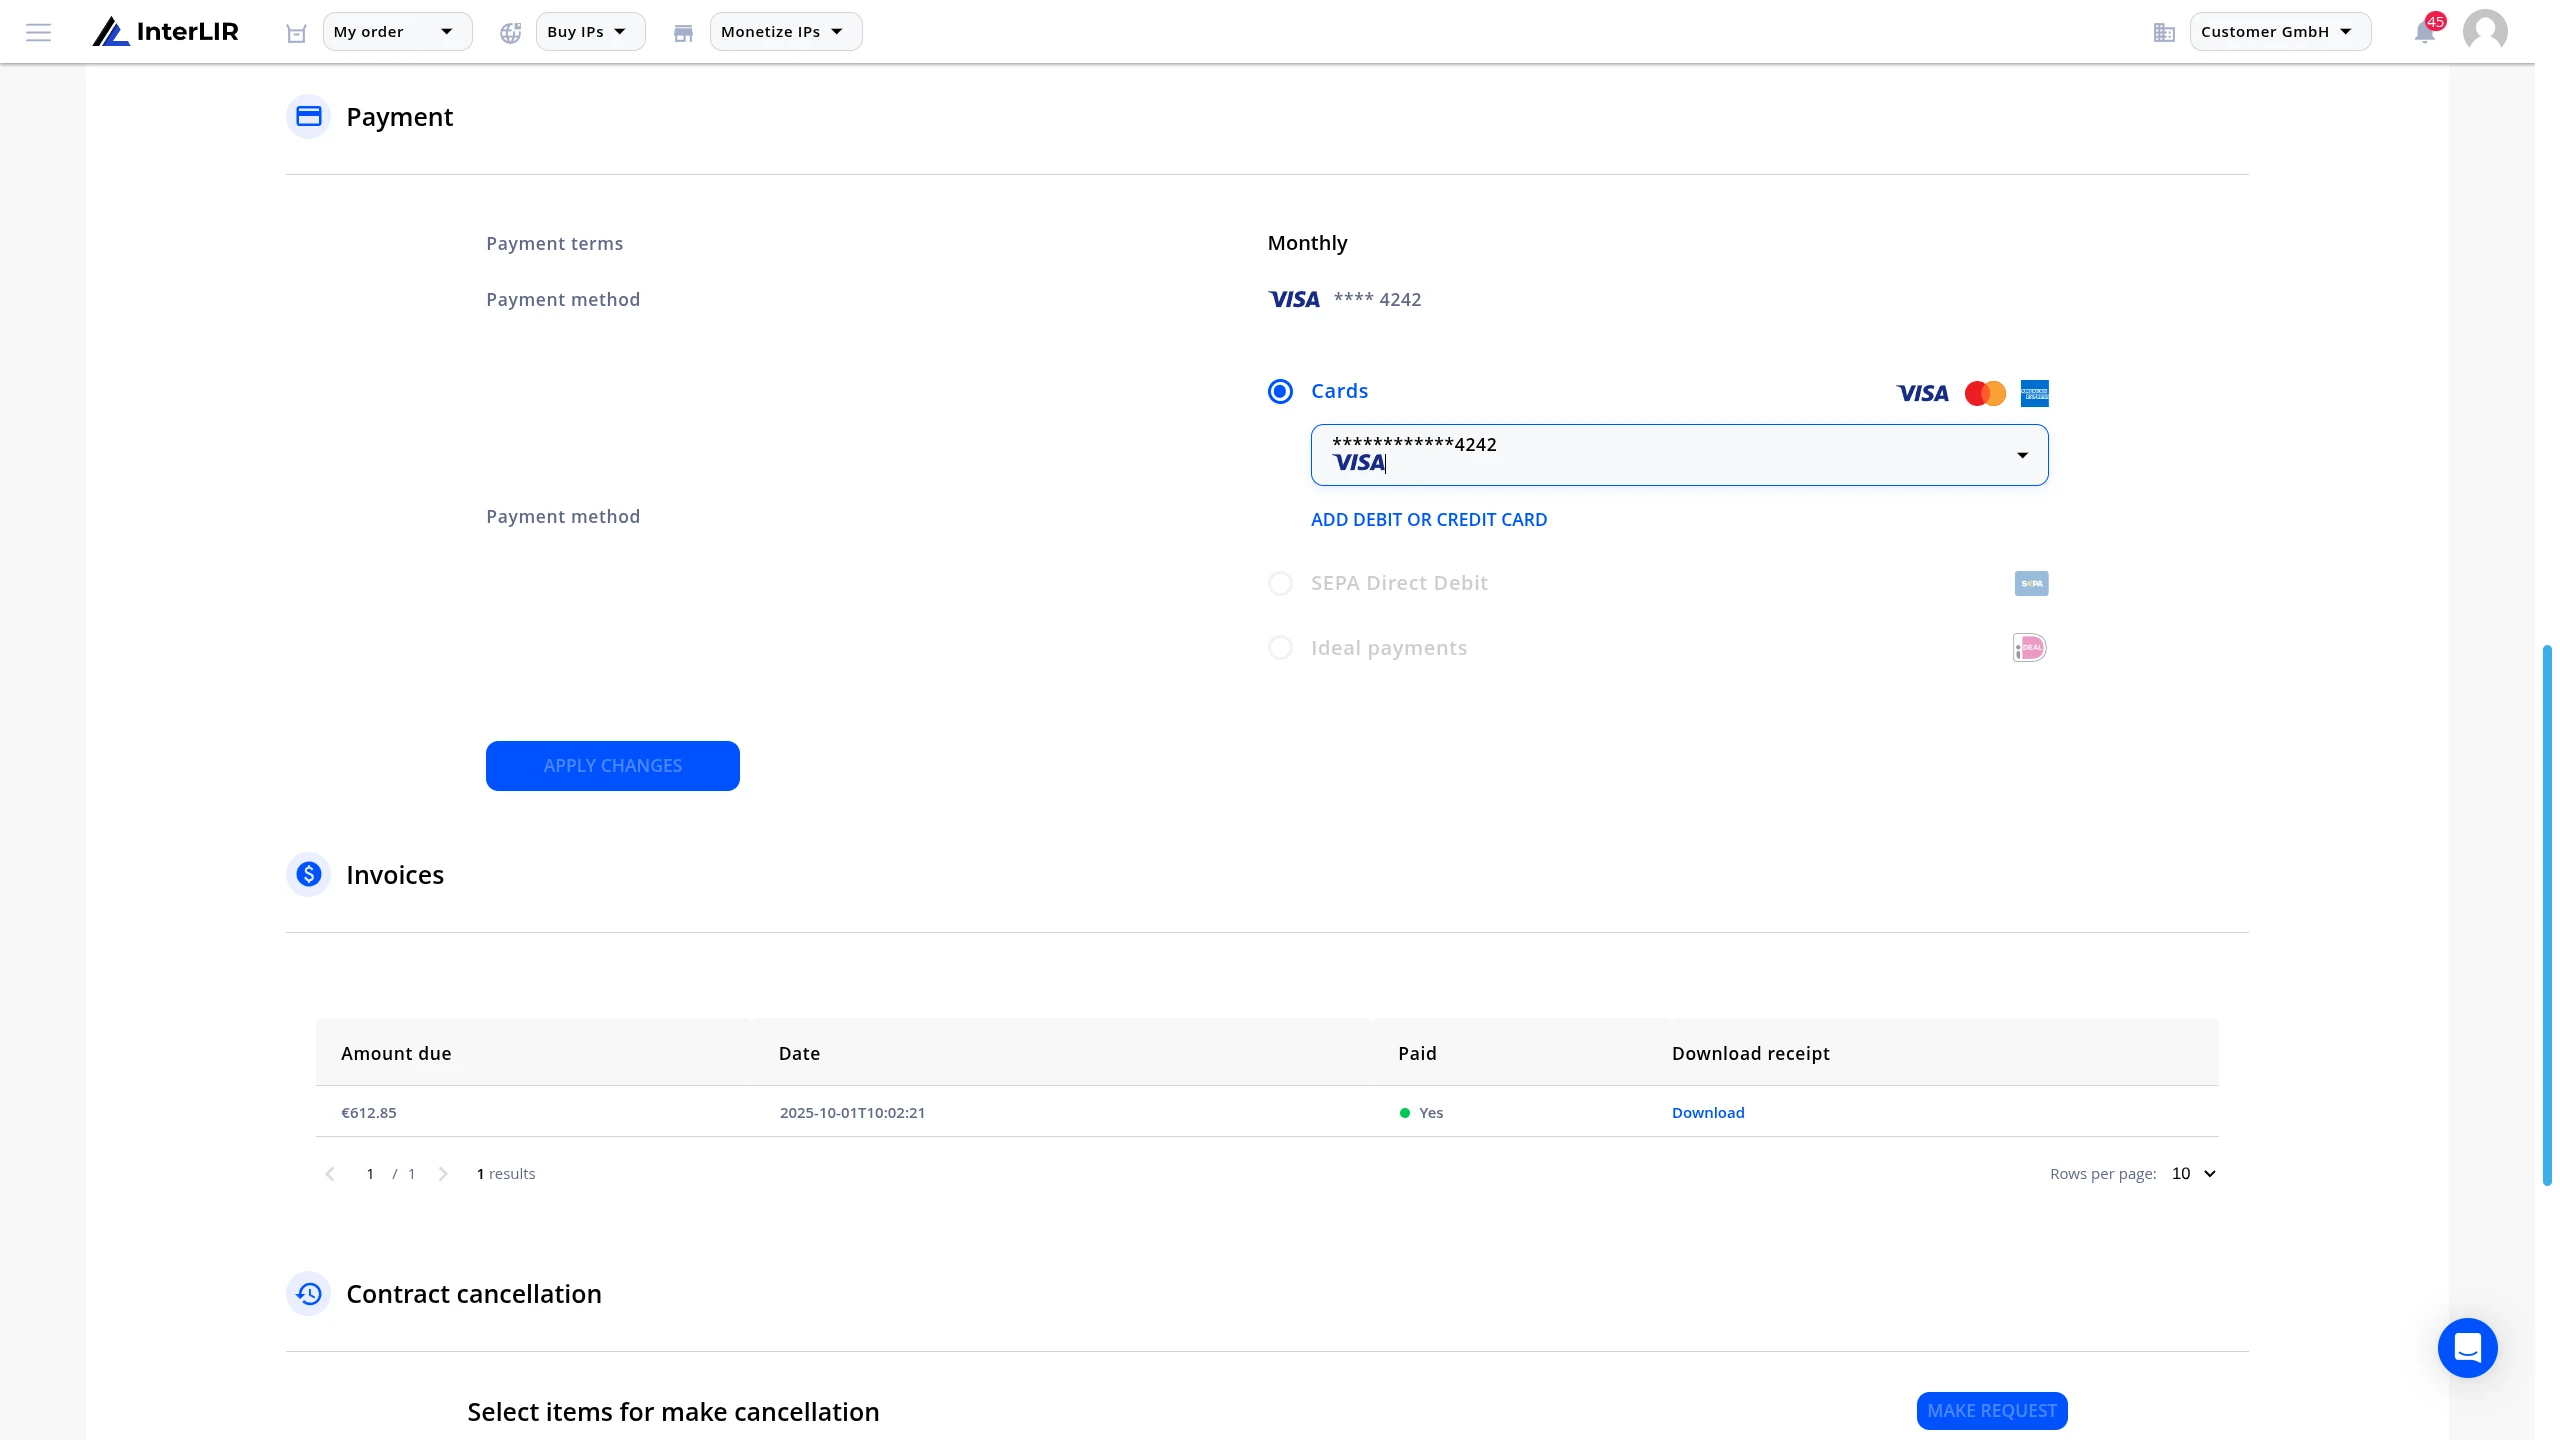Click the Invoices dollar icon
2560x1440 pixels.
(308, 875)
